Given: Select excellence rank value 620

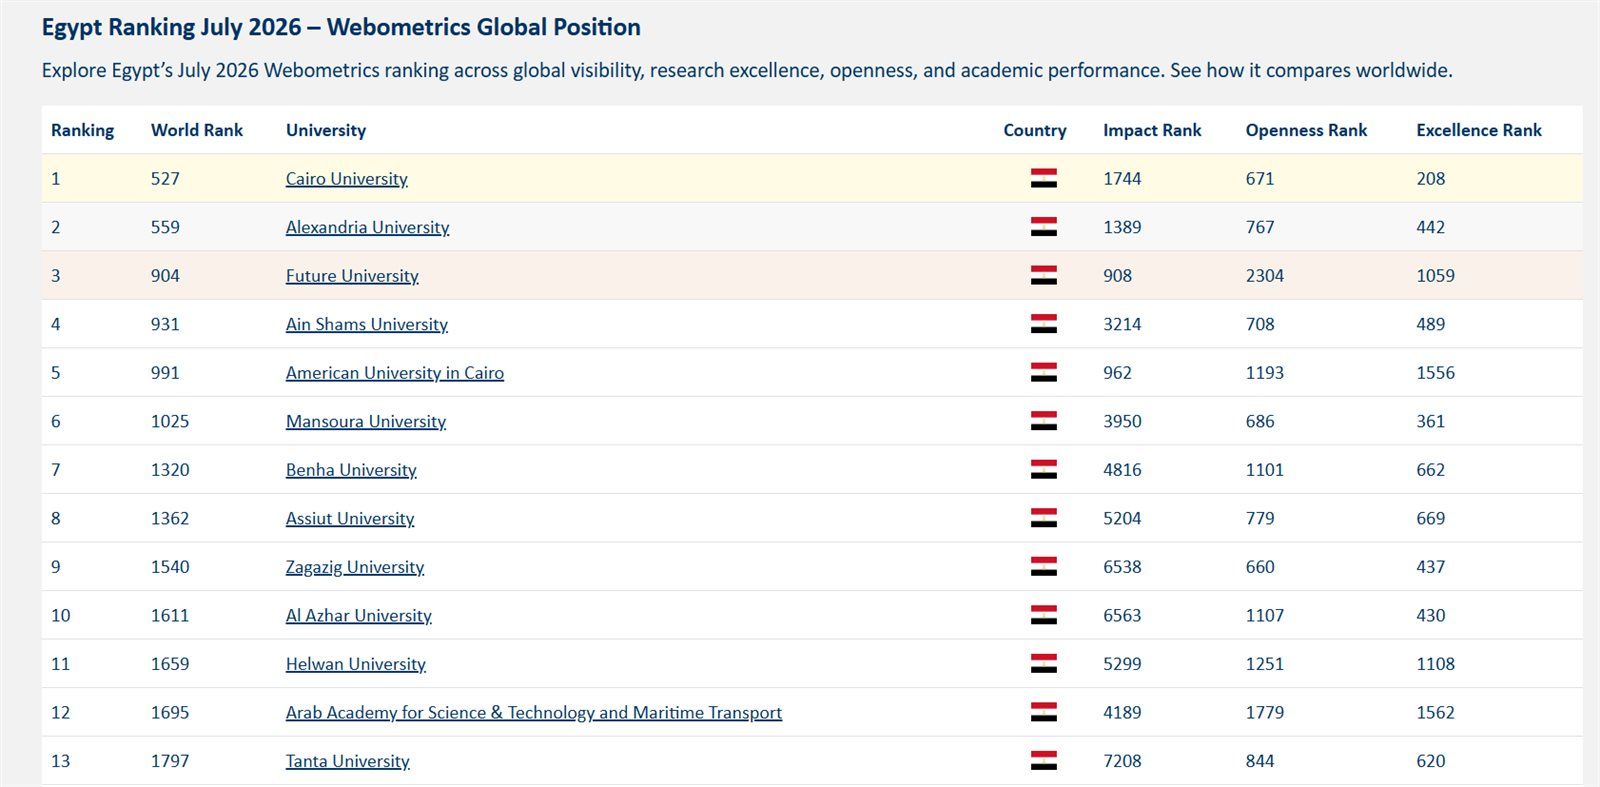Looking at the screenshot, I should 1430,761.
